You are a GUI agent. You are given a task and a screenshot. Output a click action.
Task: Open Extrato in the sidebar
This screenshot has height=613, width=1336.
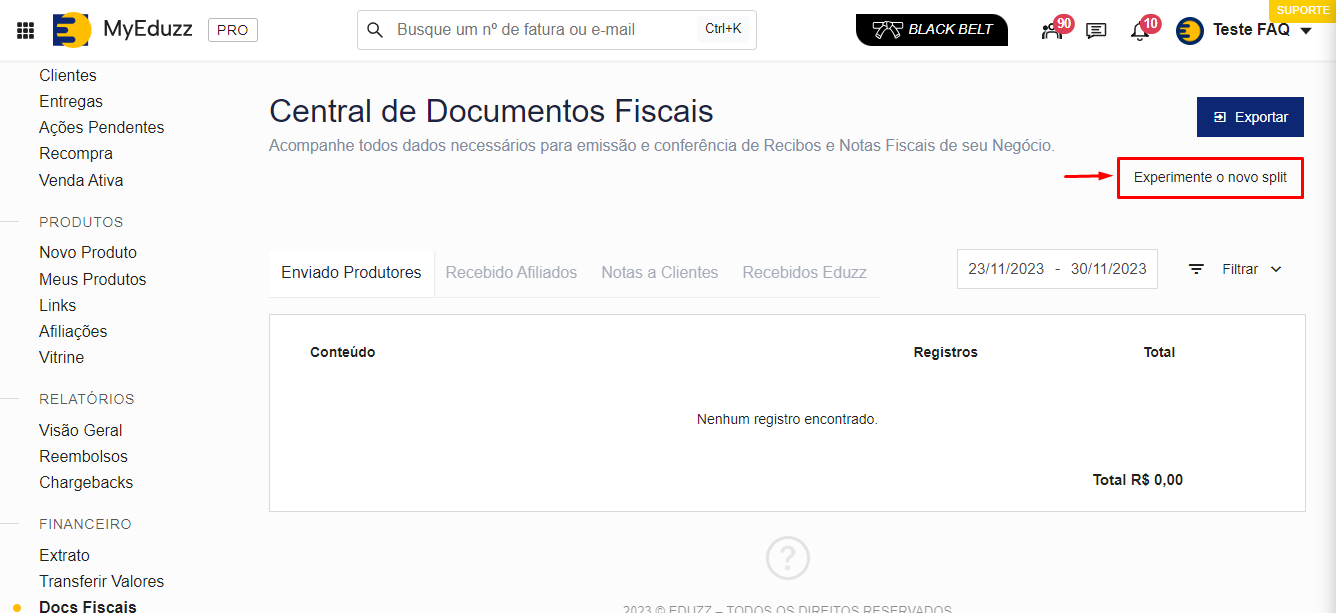[x=64, y=555]
